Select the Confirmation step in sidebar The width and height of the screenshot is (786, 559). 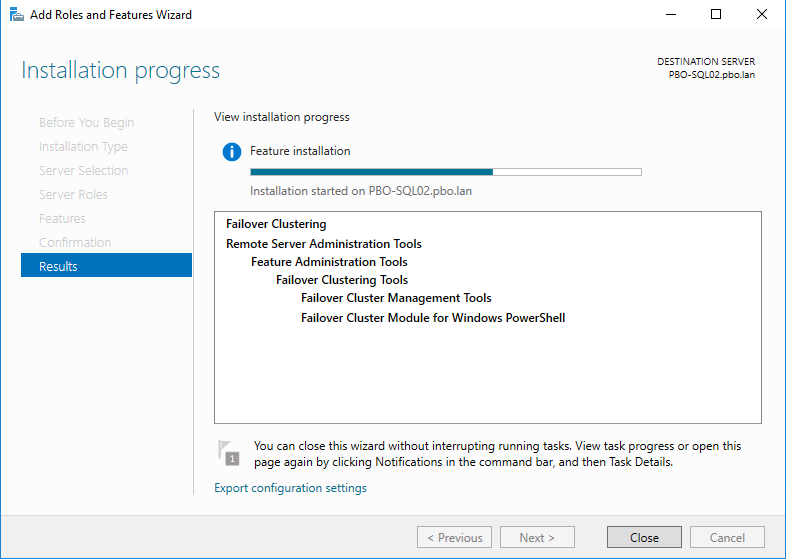point(75,243)
